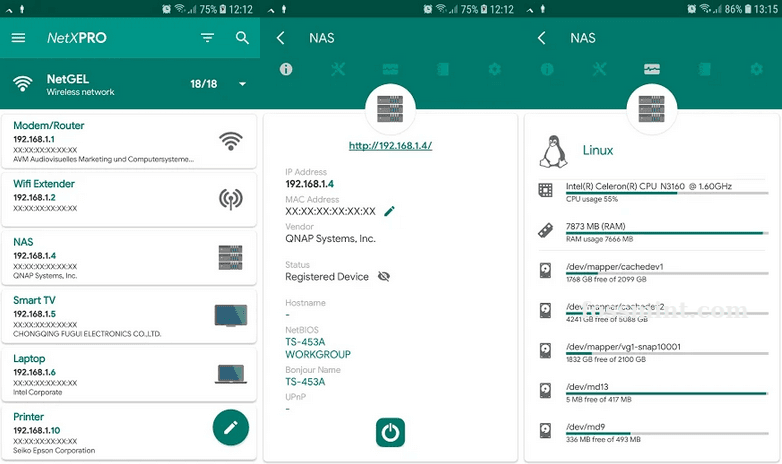Tap the QNAP Systems, Inc. vendor text
Image resolution: width=782 pixels, height=464 pixels.
(x=331, y=238)
